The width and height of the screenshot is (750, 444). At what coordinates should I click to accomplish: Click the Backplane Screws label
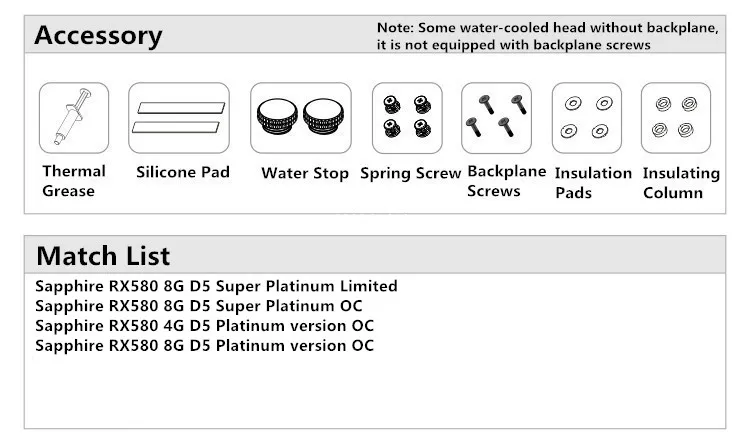pos(507,181)
